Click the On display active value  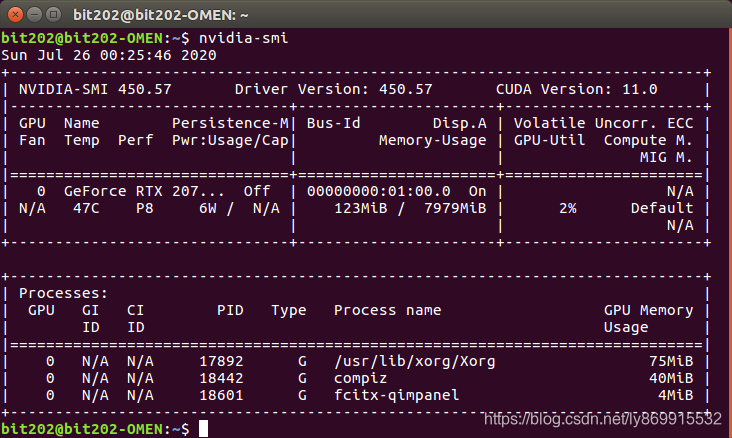click(x=478, y=191)
